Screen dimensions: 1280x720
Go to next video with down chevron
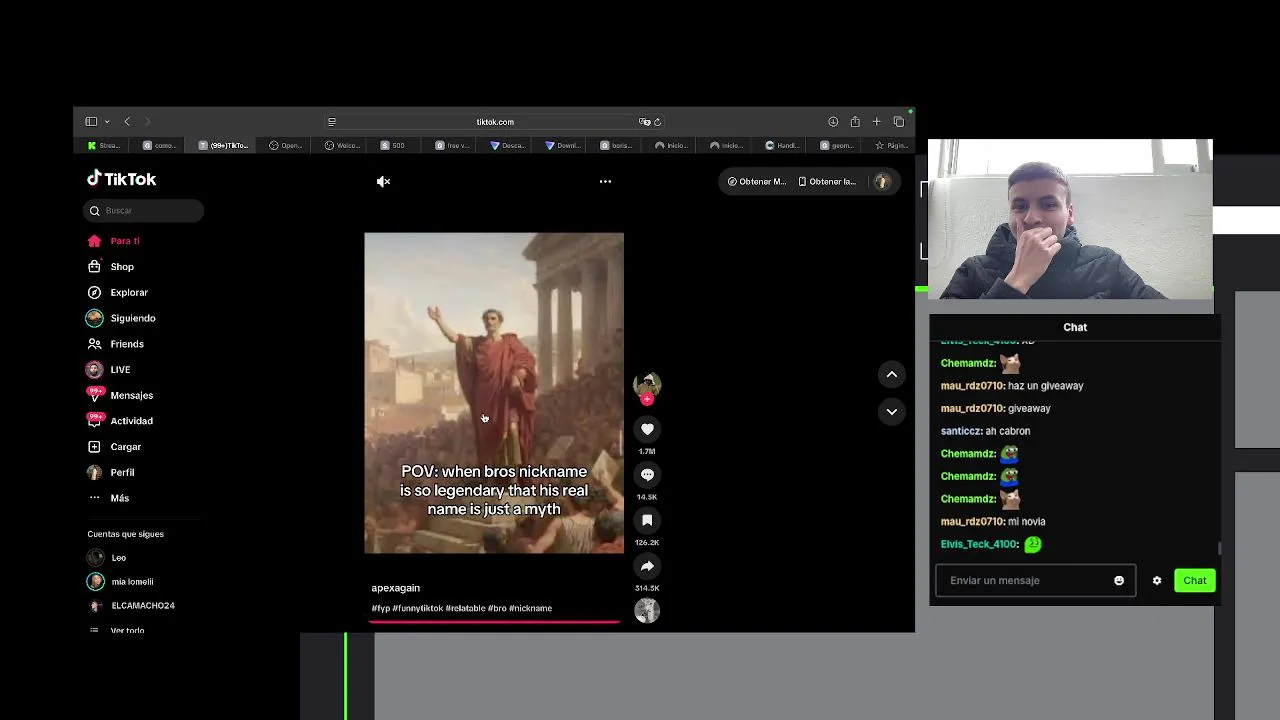click(891, 411)
